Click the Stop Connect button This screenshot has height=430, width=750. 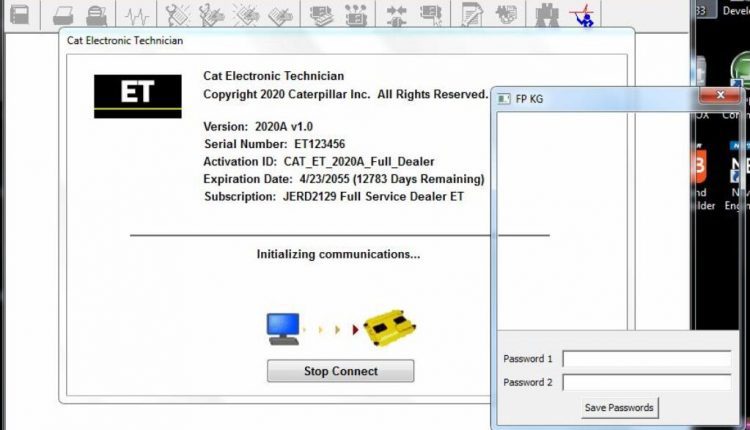point(341,371)
